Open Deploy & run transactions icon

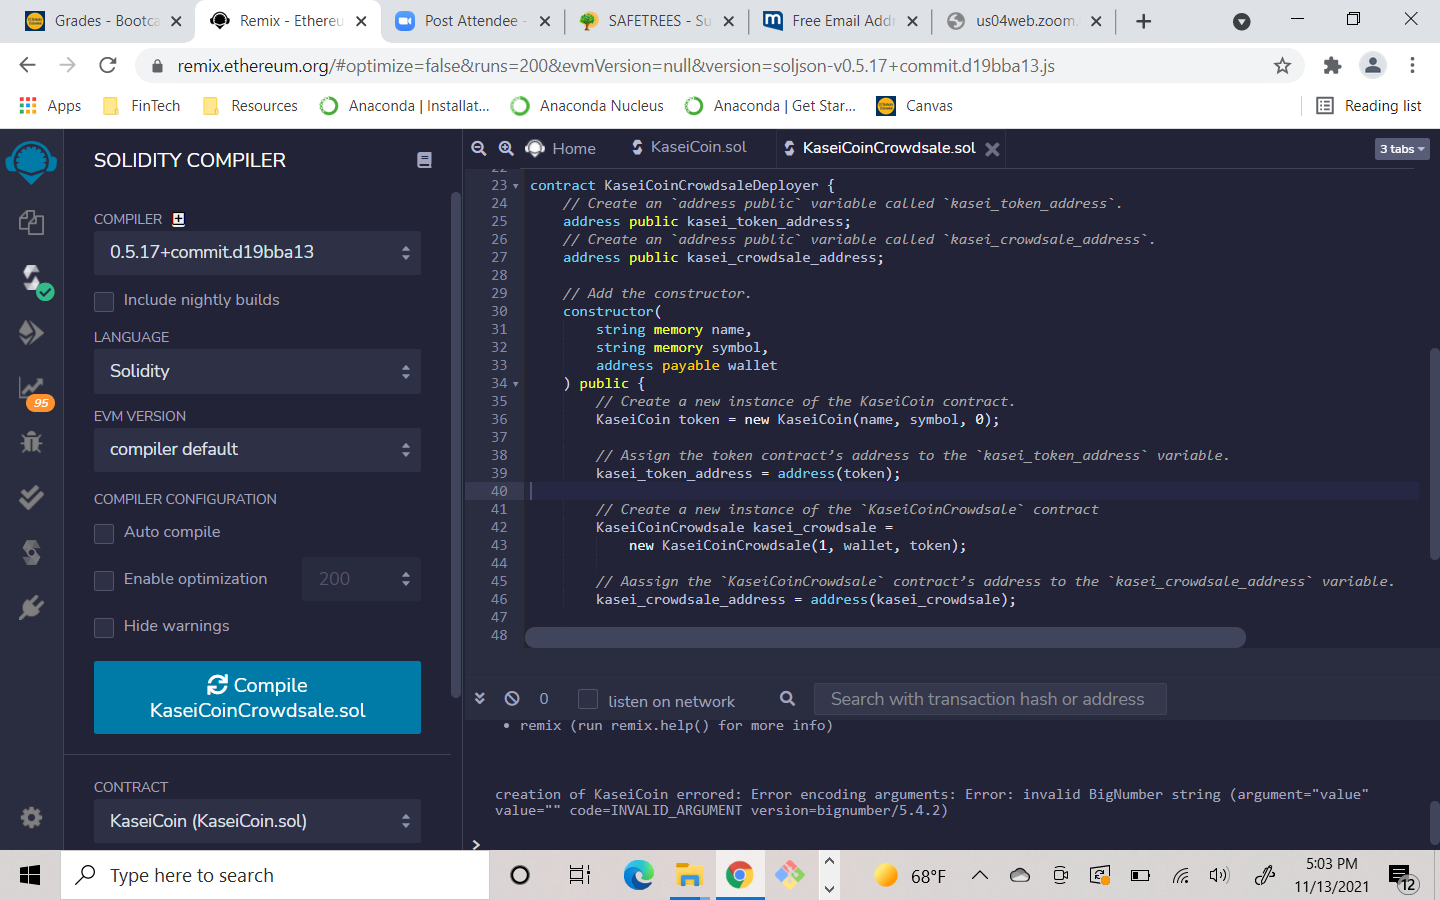click(31, 333)
